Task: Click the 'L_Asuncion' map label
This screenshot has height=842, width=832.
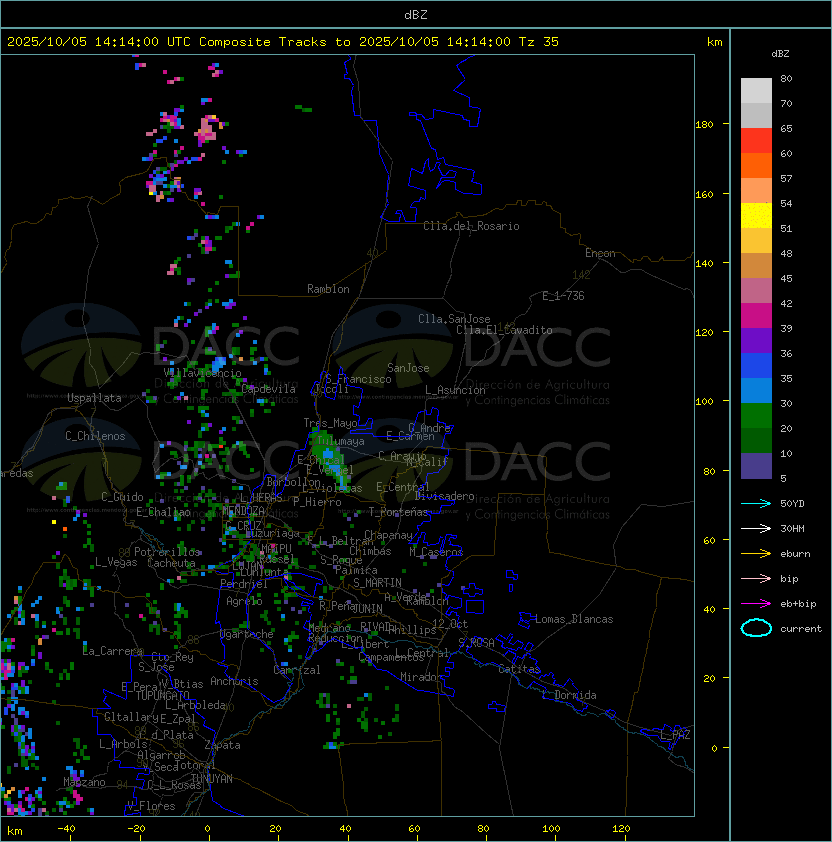Action: point(455,390)
